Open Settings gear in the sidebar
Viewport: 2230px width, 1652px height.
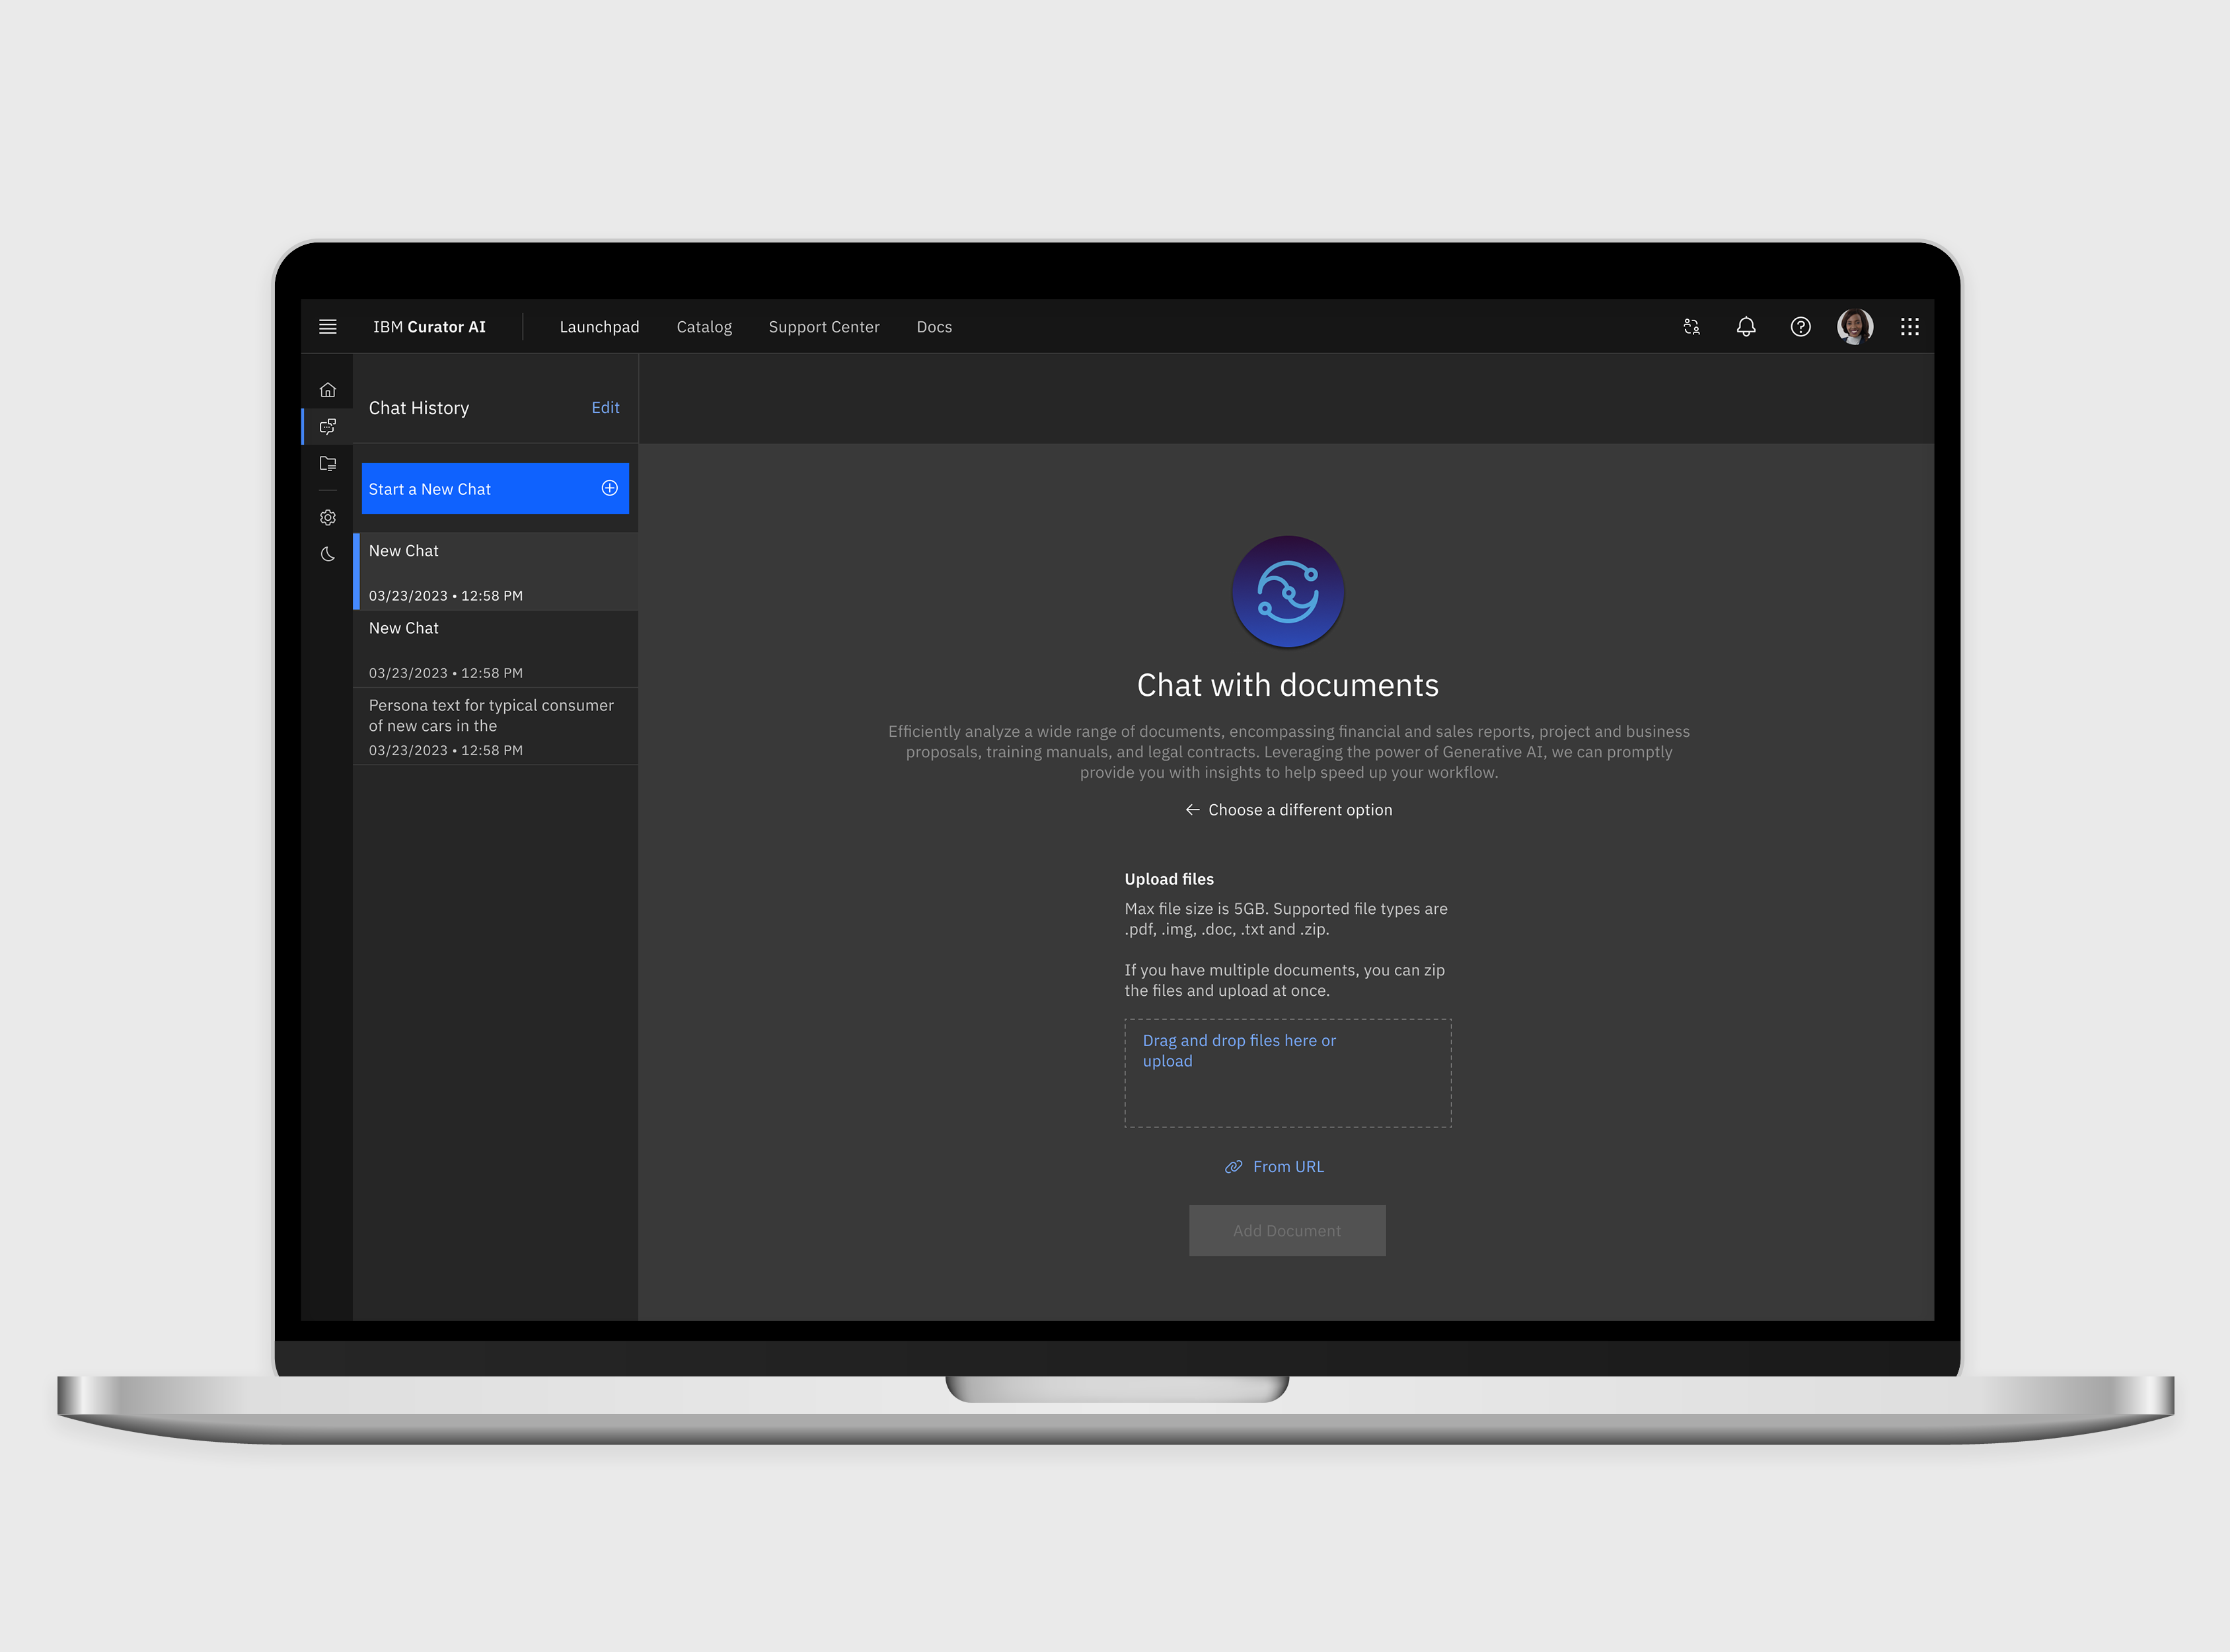(x=327, y=518)
